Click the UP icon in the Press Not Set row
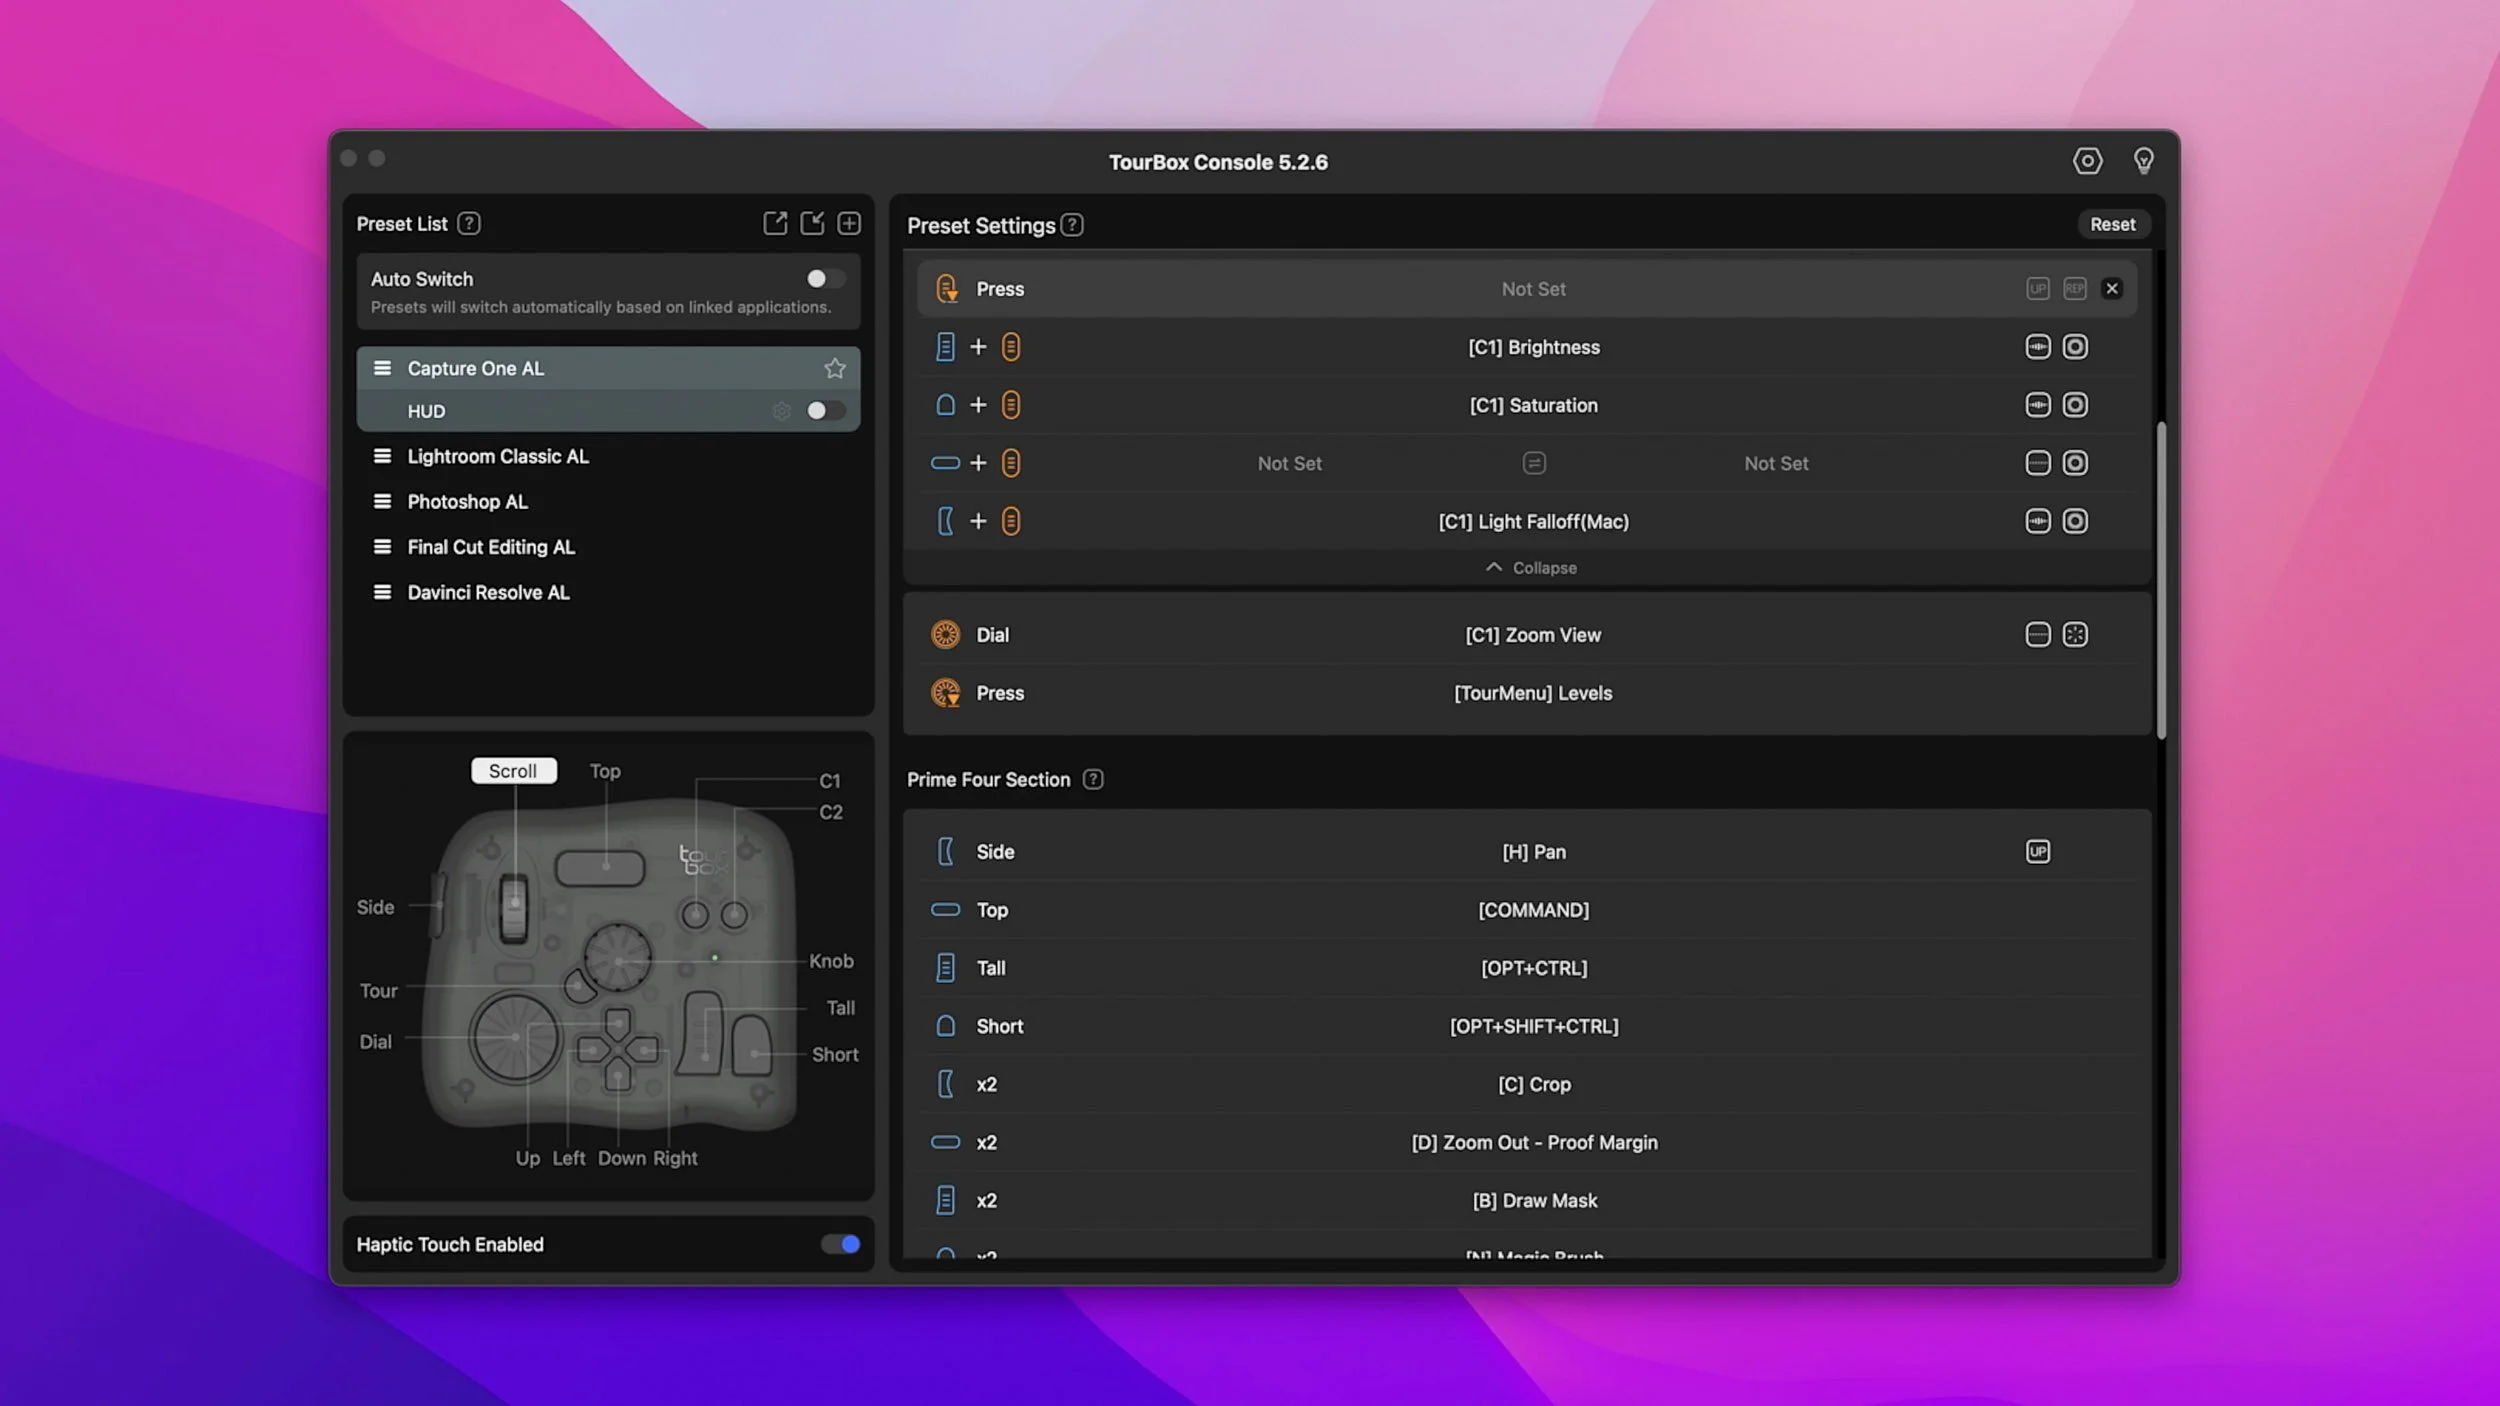The image size is (2500, 1406). pos(2038,289)
